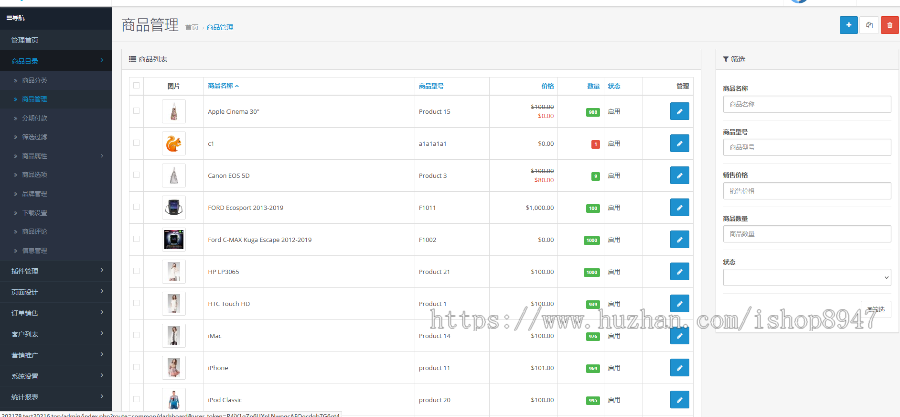The height and width of the screenshot is (417, 900).
Task: Open the Canon EOS 5D thumbnail
Action: coord(173,176)
